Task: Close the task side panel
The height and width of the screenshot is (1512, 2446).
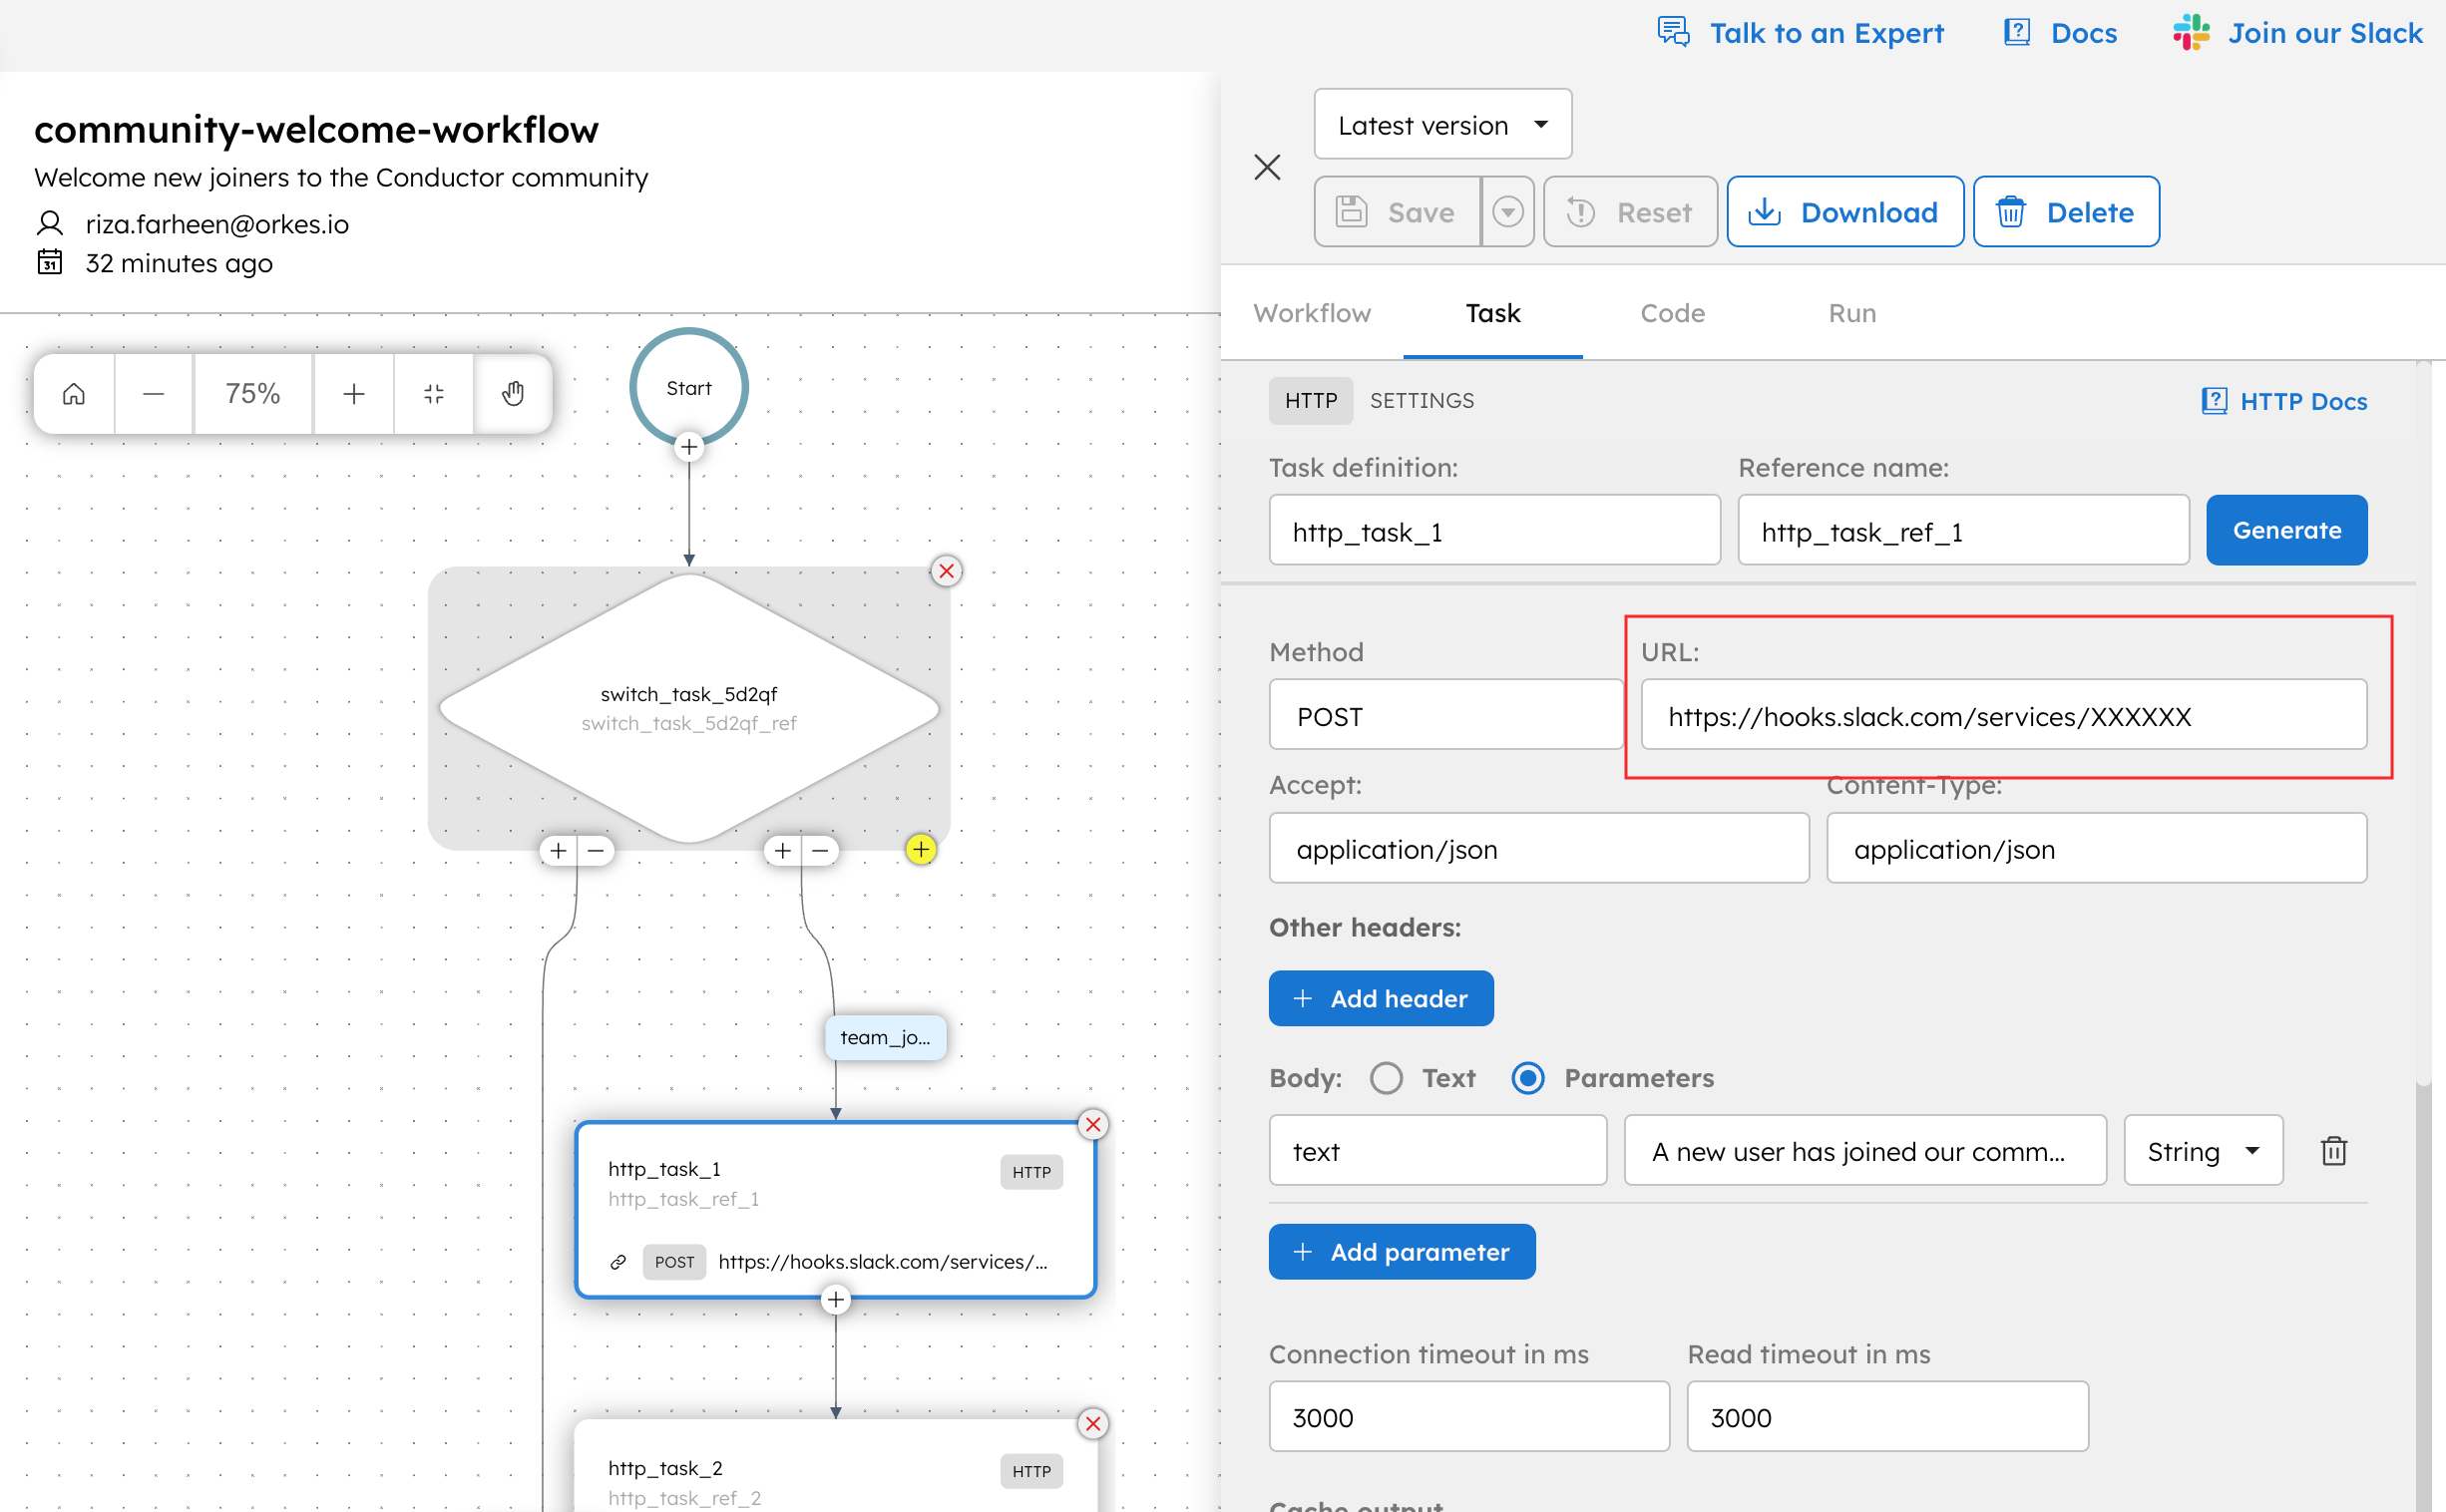Action: 1267,167
